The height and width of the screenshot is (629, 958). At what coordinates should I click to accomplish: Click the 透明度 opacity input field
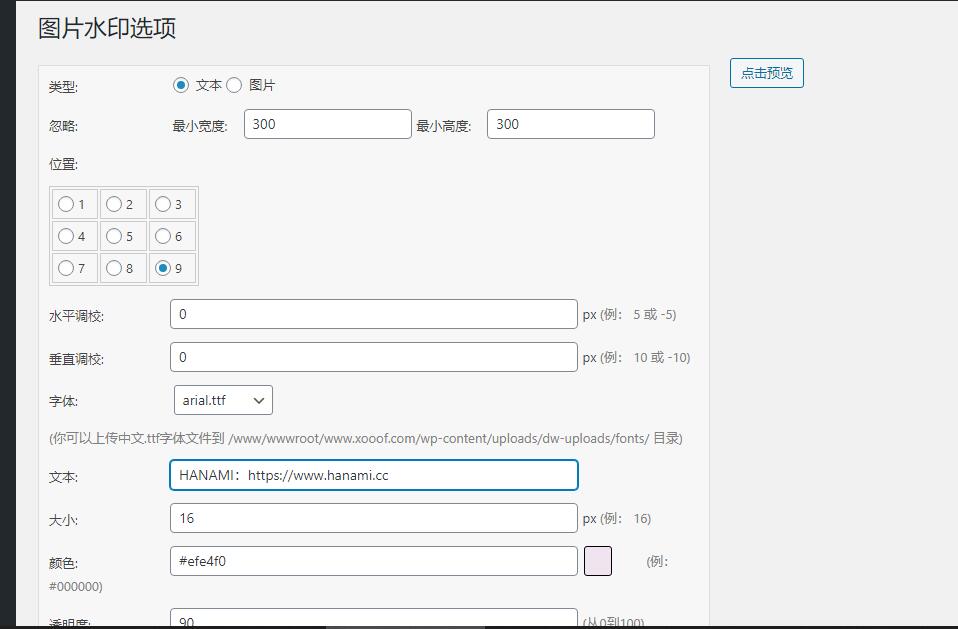click(373, 620)
